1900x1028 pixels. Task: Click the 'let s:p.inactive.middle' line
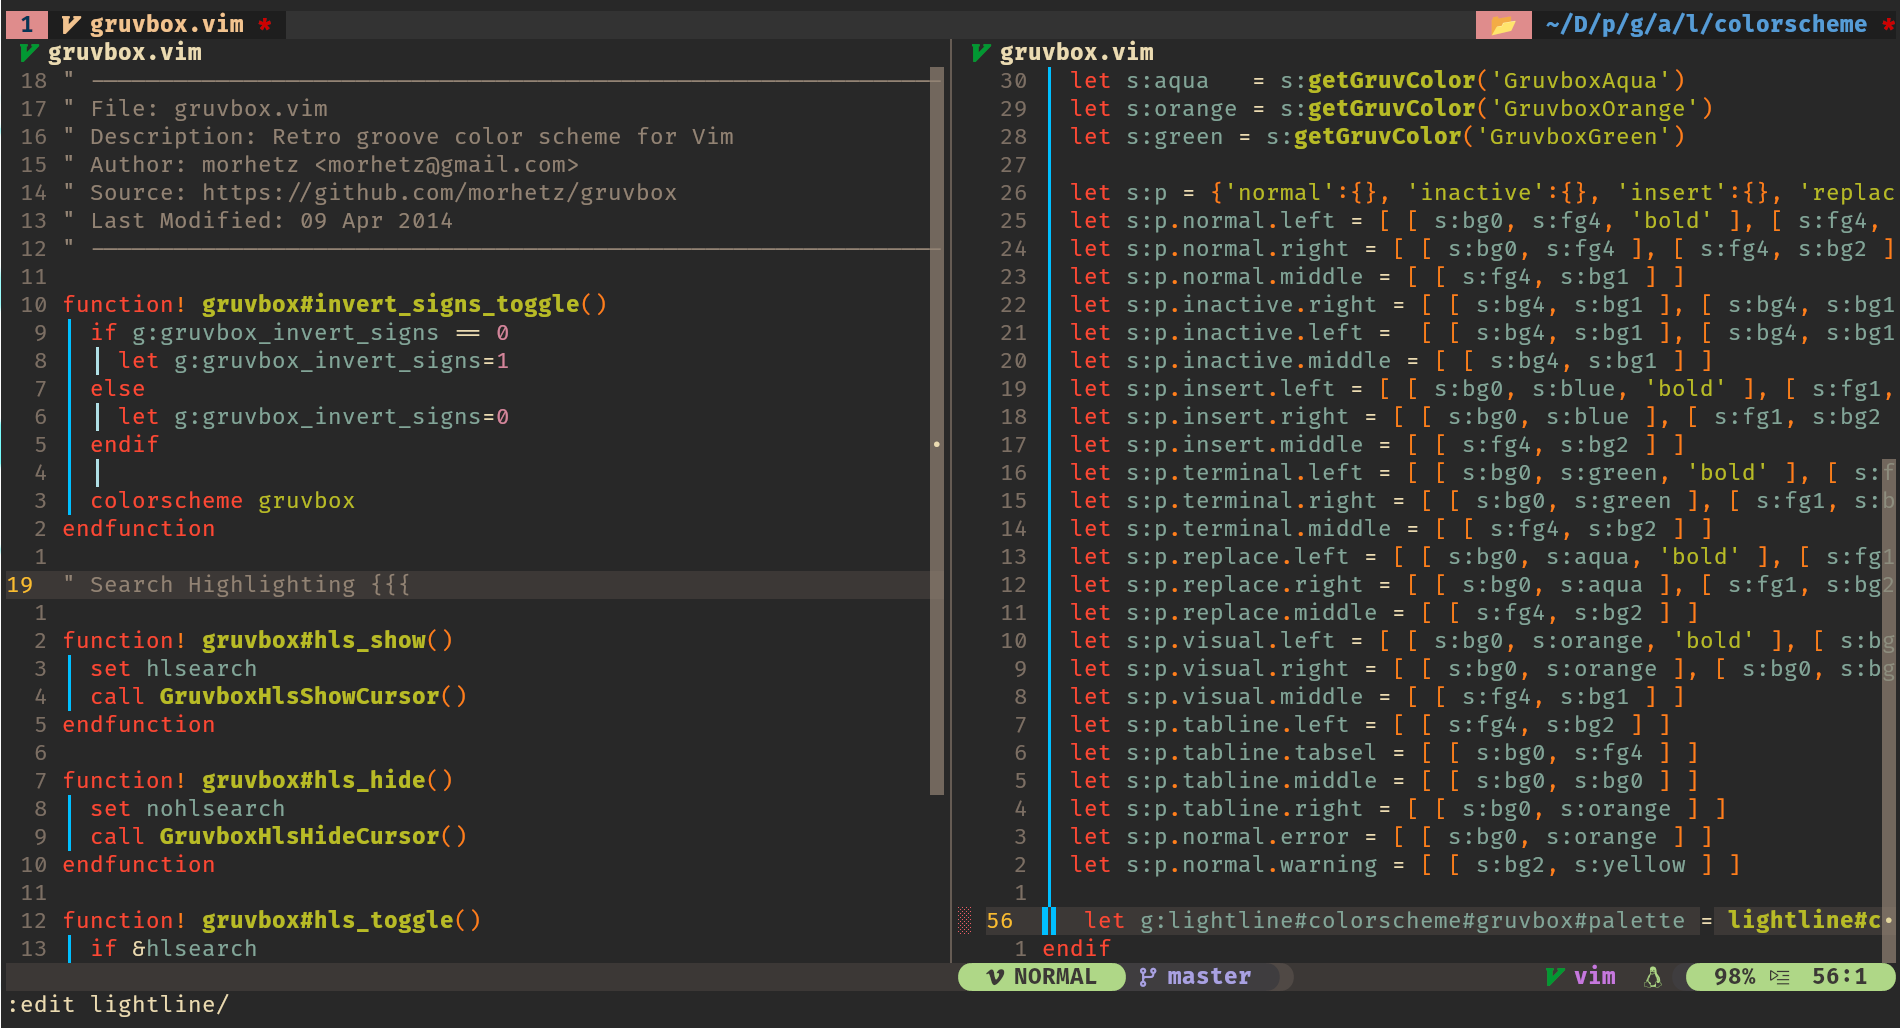1392,360
